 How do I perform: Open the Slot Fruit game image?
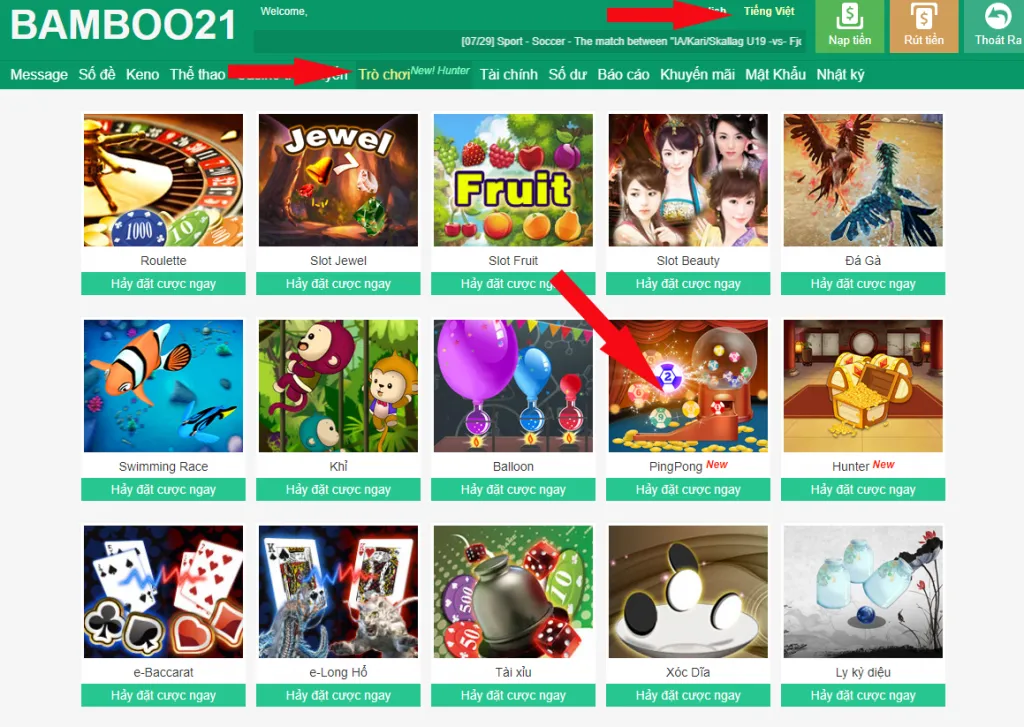tap(513, 180)
